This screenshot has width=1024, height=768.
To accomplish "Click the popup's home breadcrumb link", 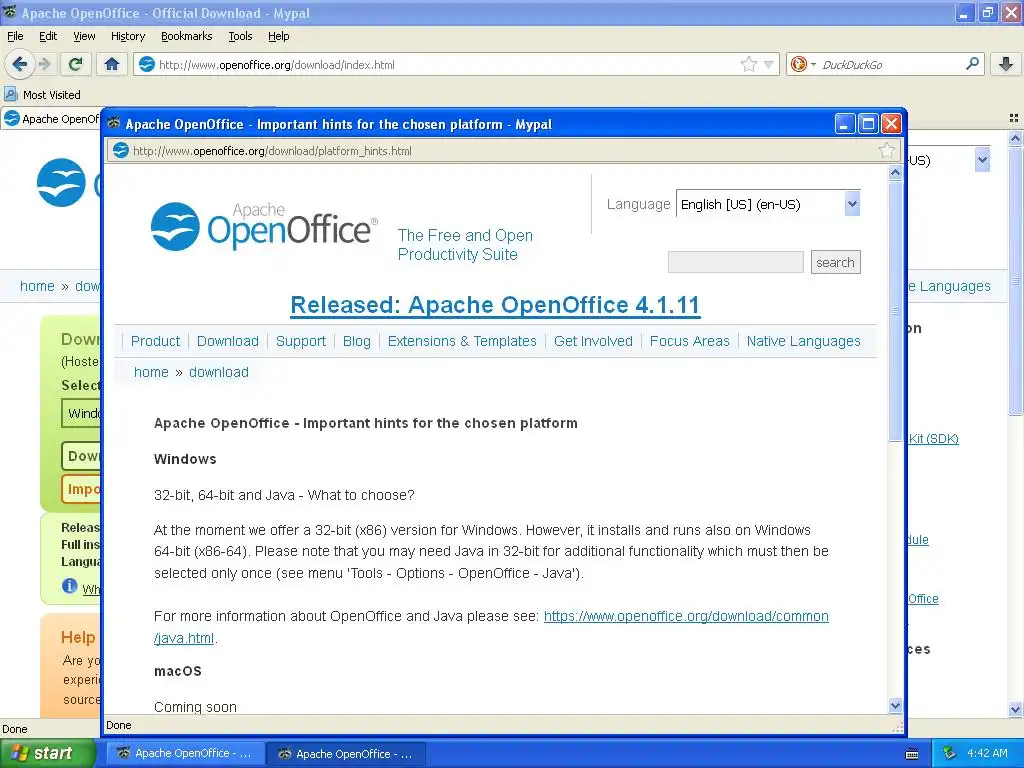I will point(151,372).
